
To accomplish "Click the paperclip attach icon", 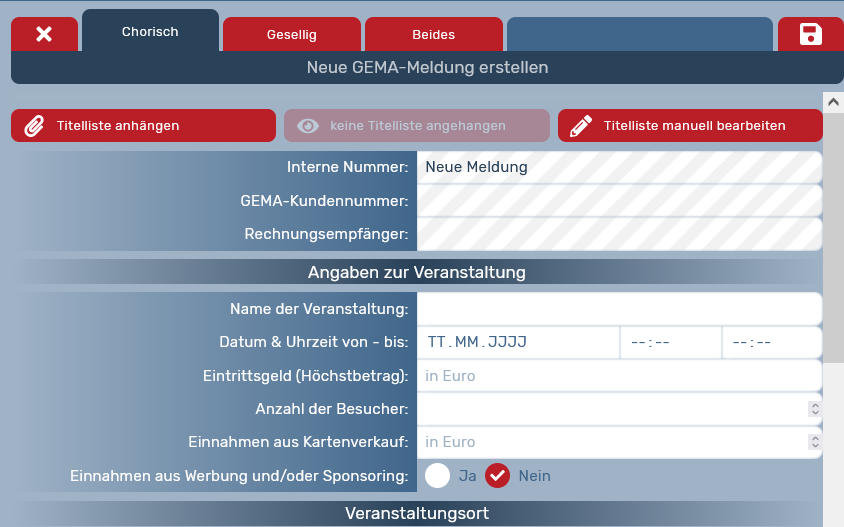I will pyautogui.click(x=34, y=126).
